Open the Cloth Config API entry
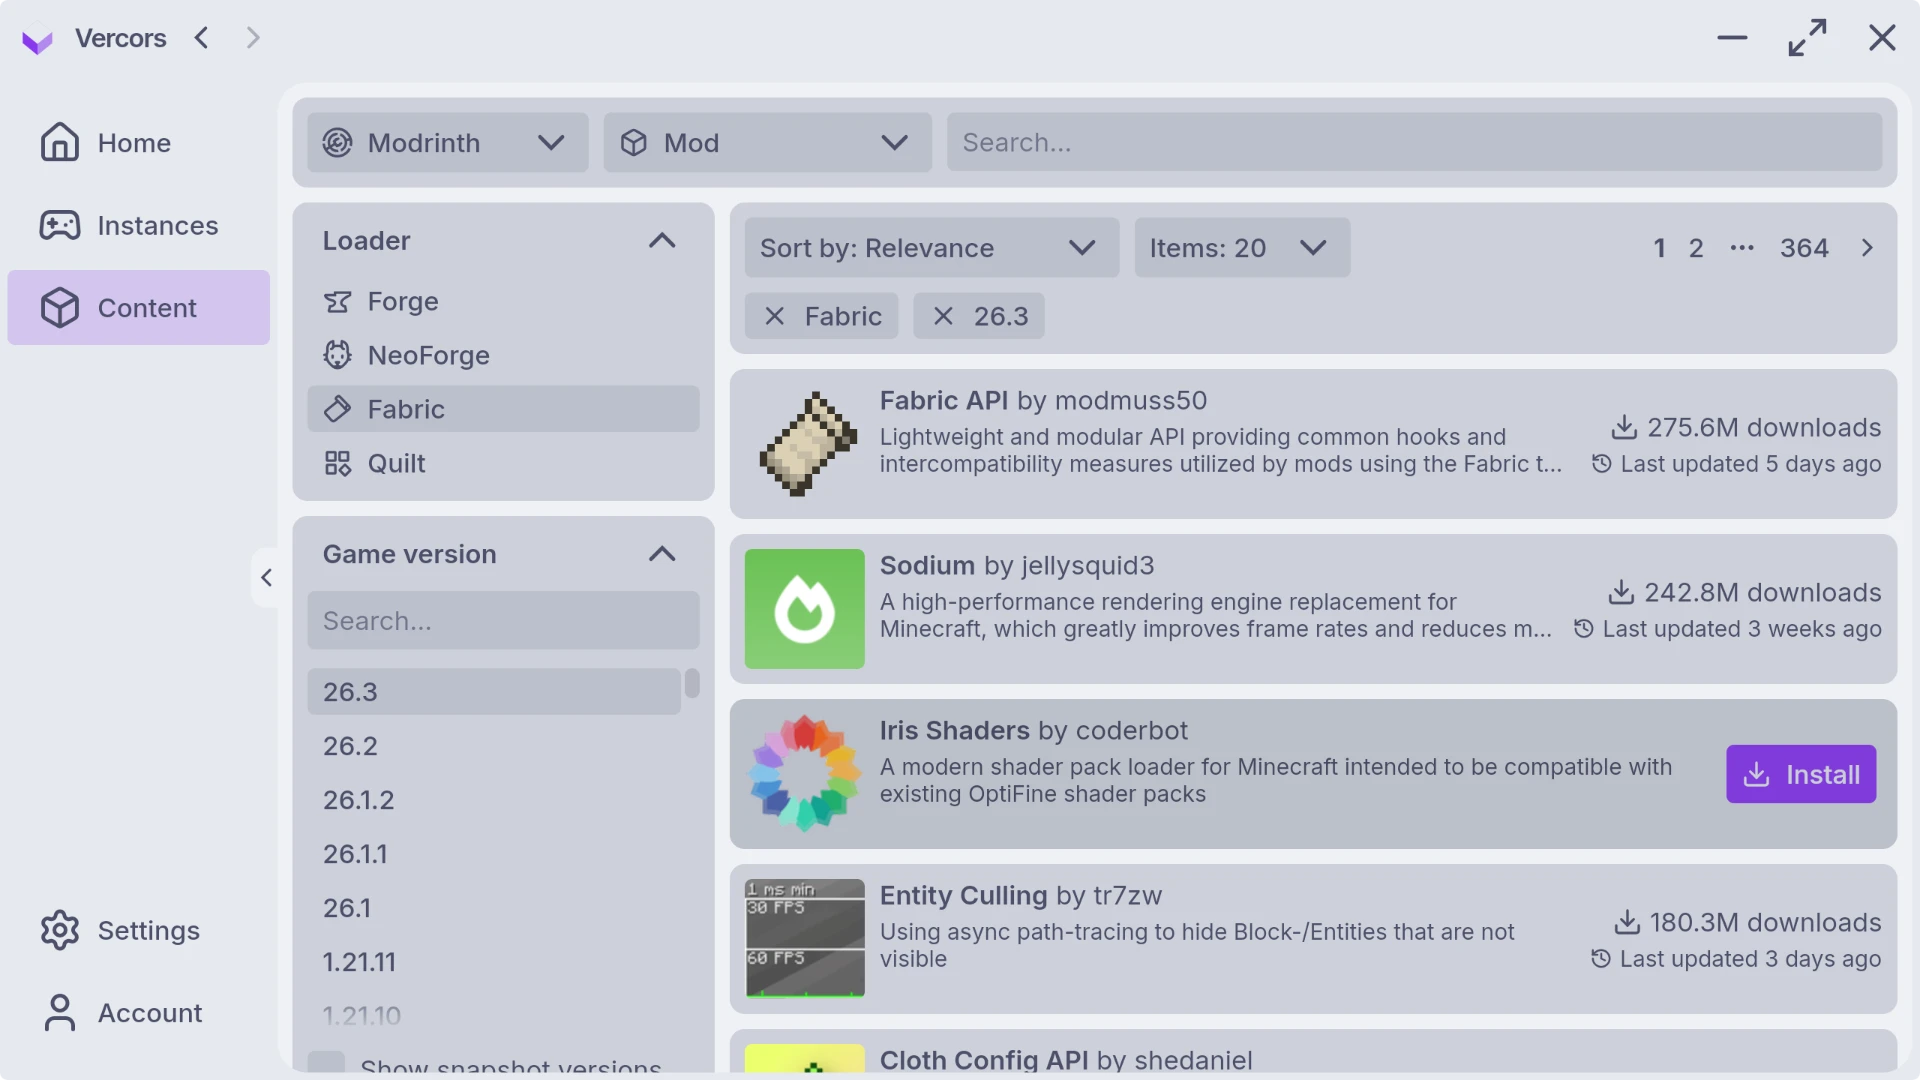The width and height of the screenshot is (1920, 1080). (1313, 1052)
